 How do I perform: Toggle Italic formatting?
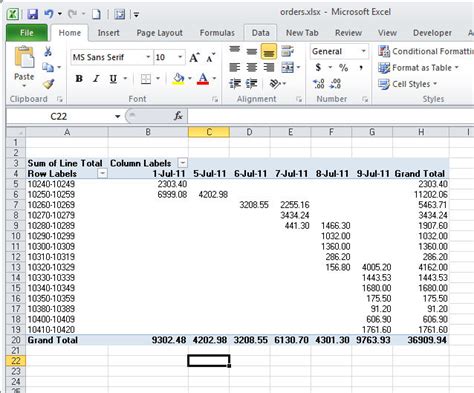pos(96,79)
